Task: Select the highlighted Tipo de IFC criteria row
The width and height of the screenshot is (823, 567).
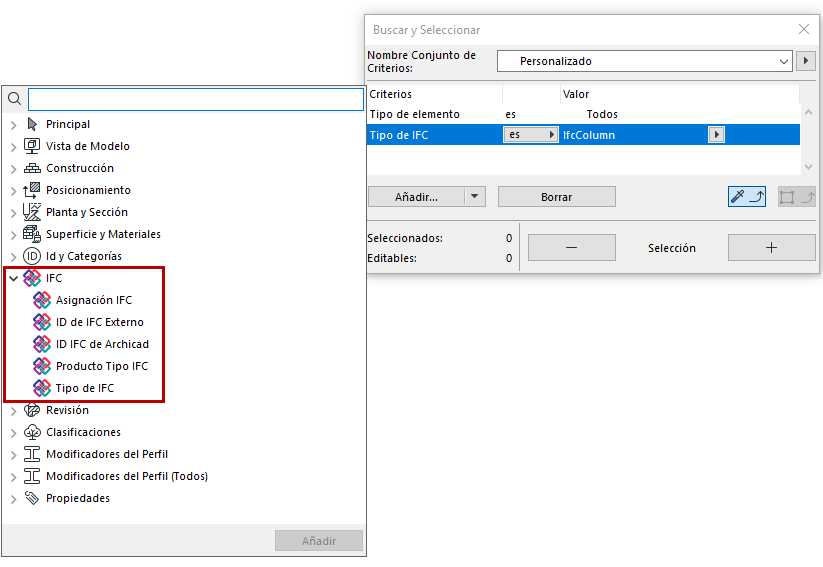Action: tap(584, 135)
